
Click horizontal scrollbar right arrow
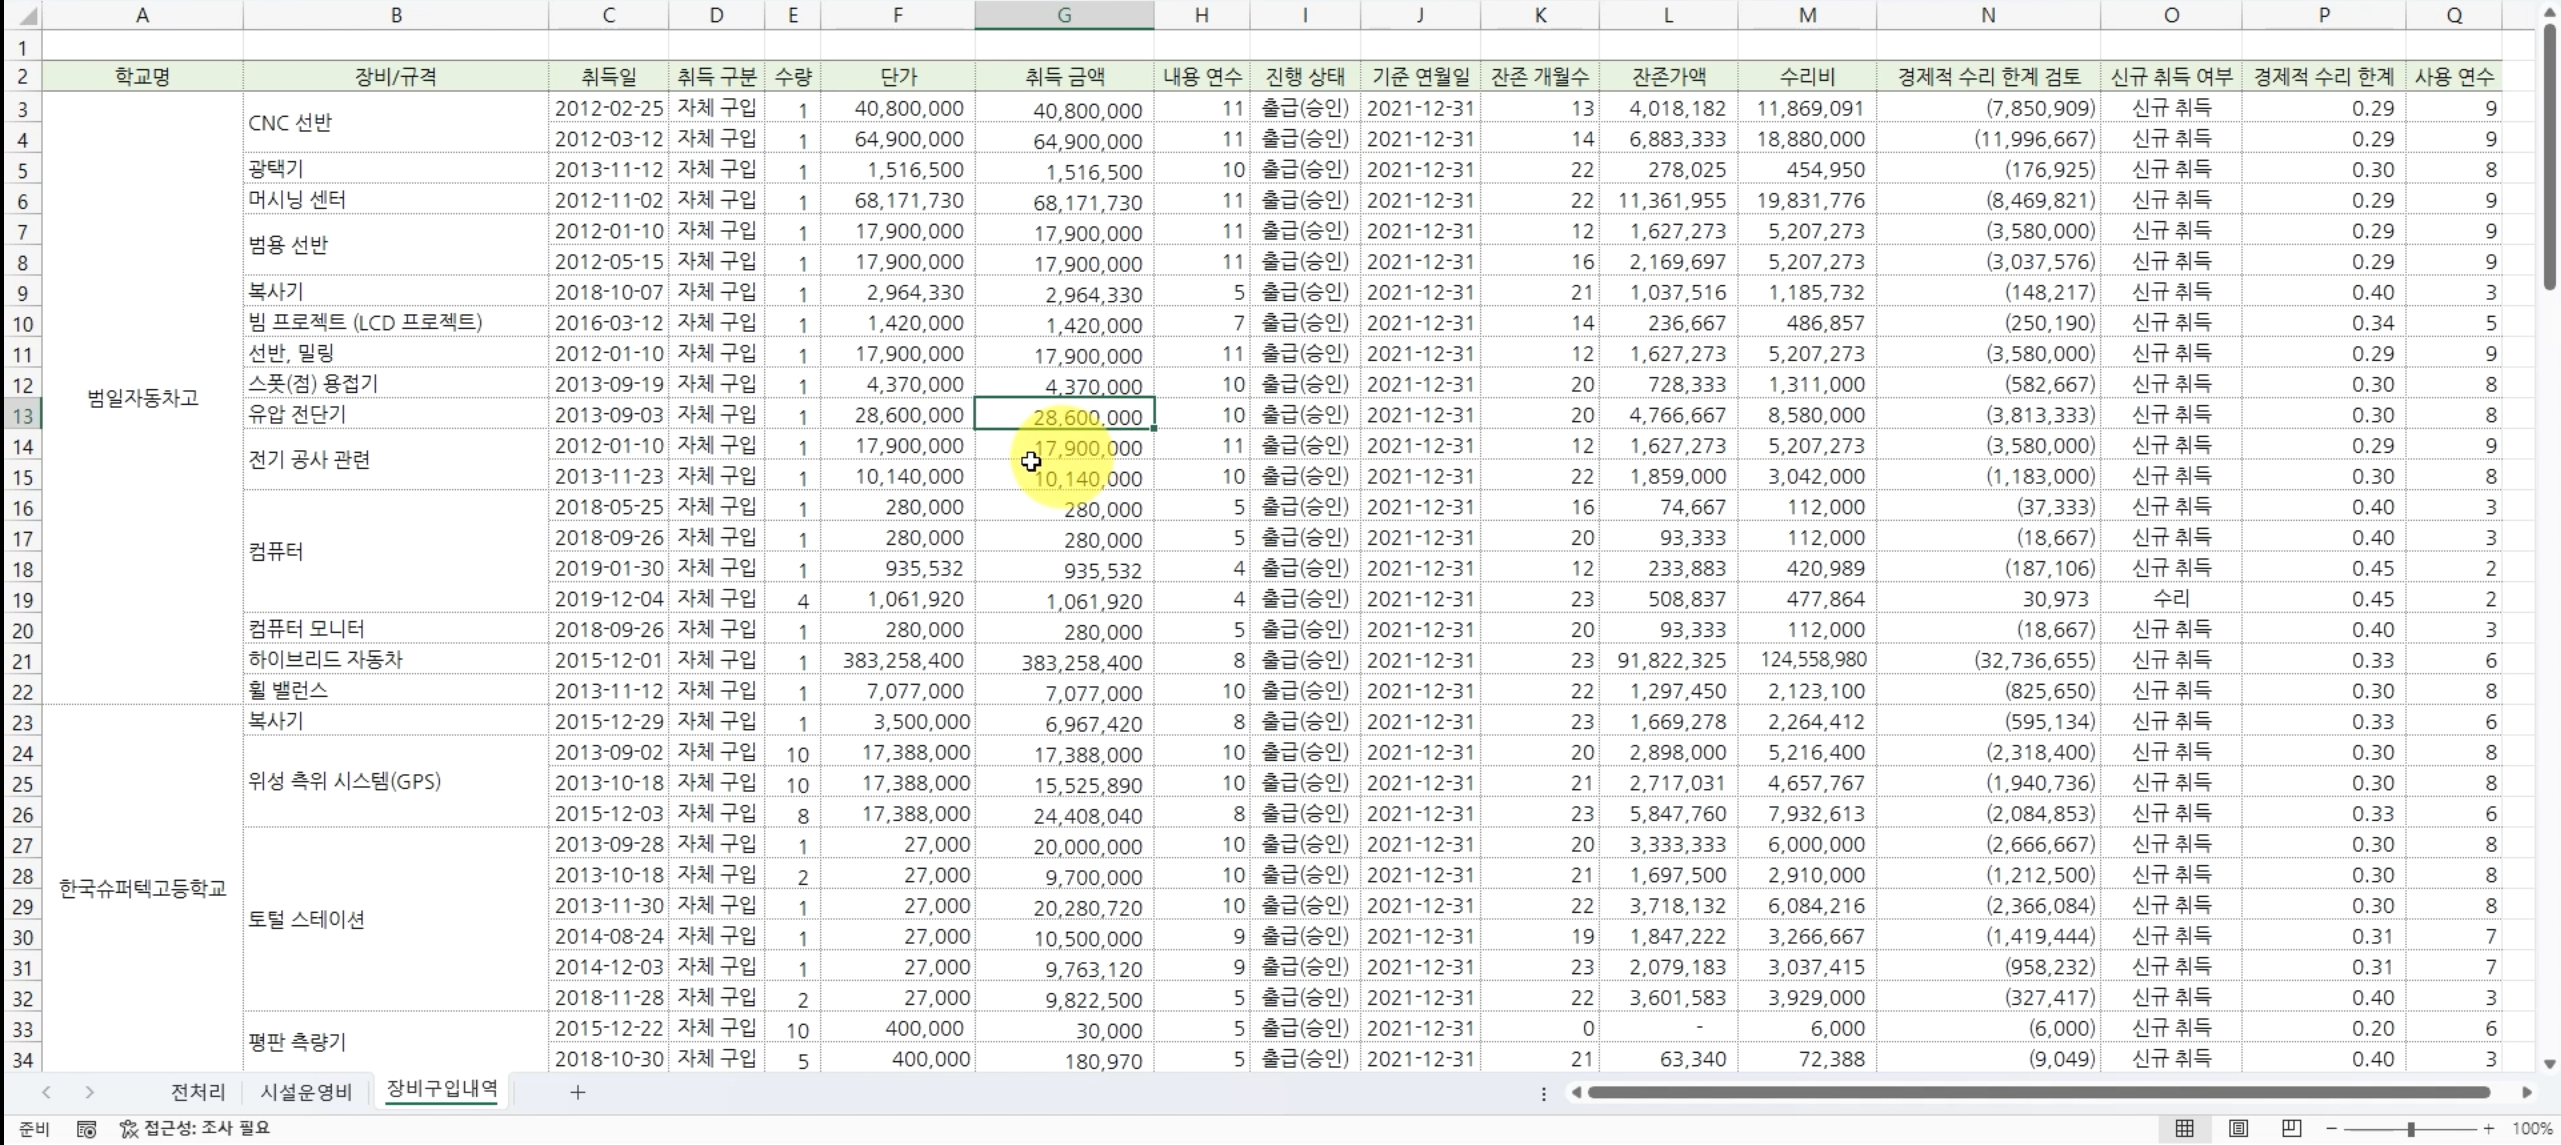(2527, 1092)
